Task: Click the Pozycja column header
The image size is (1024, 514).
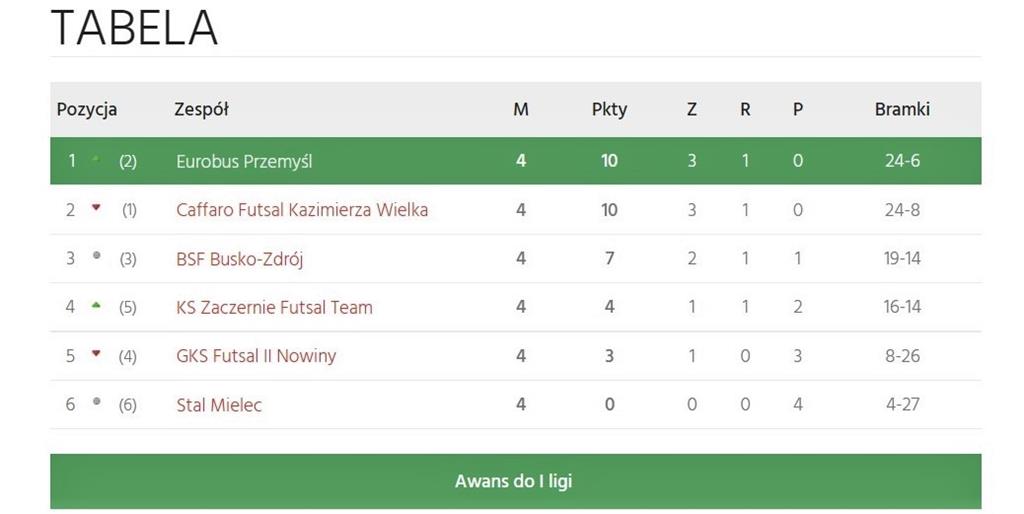Action: pos(87,110)
